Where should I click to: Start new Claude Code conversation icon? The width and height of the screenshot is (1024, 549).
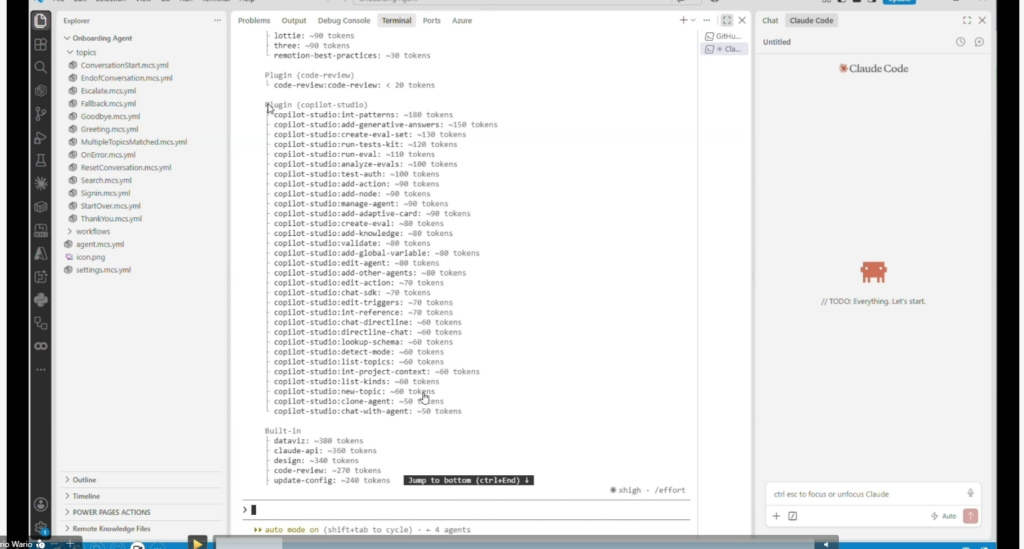[x=979, y=42]
